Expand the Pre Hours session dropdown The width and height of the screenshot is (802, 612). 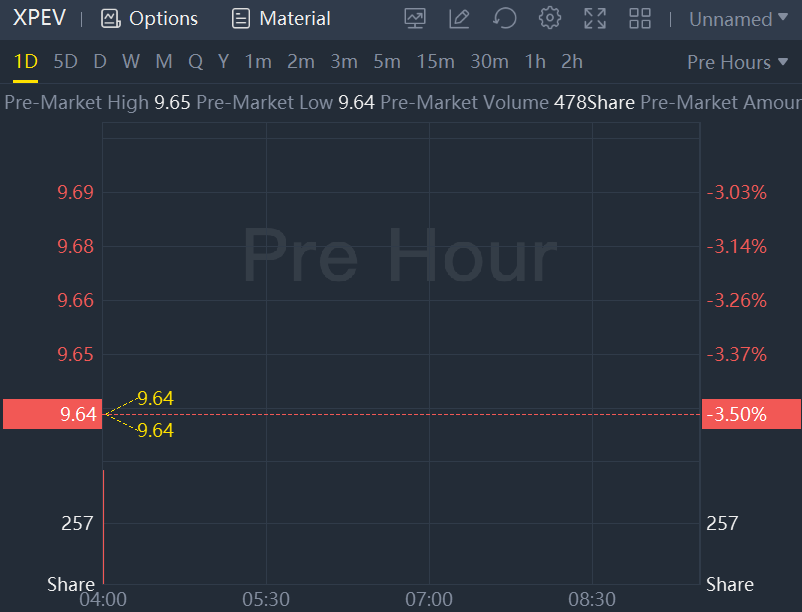(x=736, y=62)
